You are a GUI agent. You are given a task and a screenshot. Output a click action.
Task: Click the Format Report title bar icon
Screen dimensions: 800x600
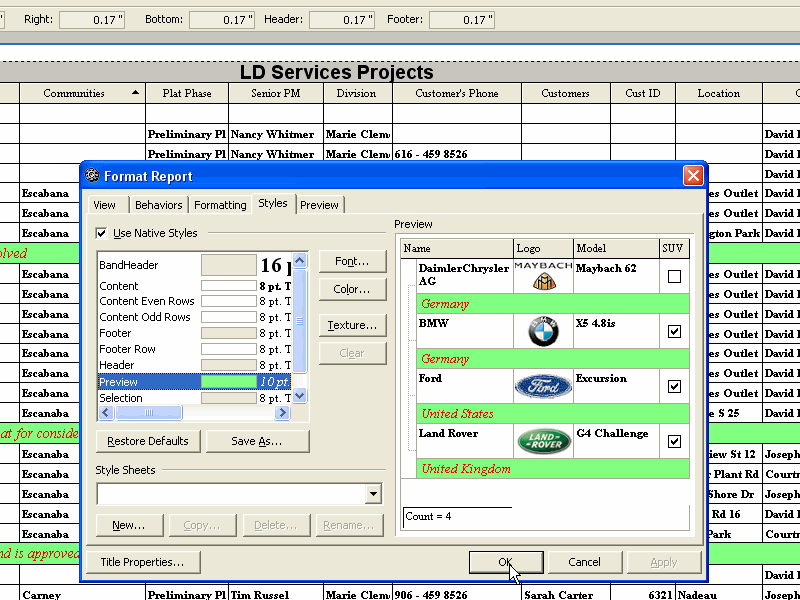92,176
